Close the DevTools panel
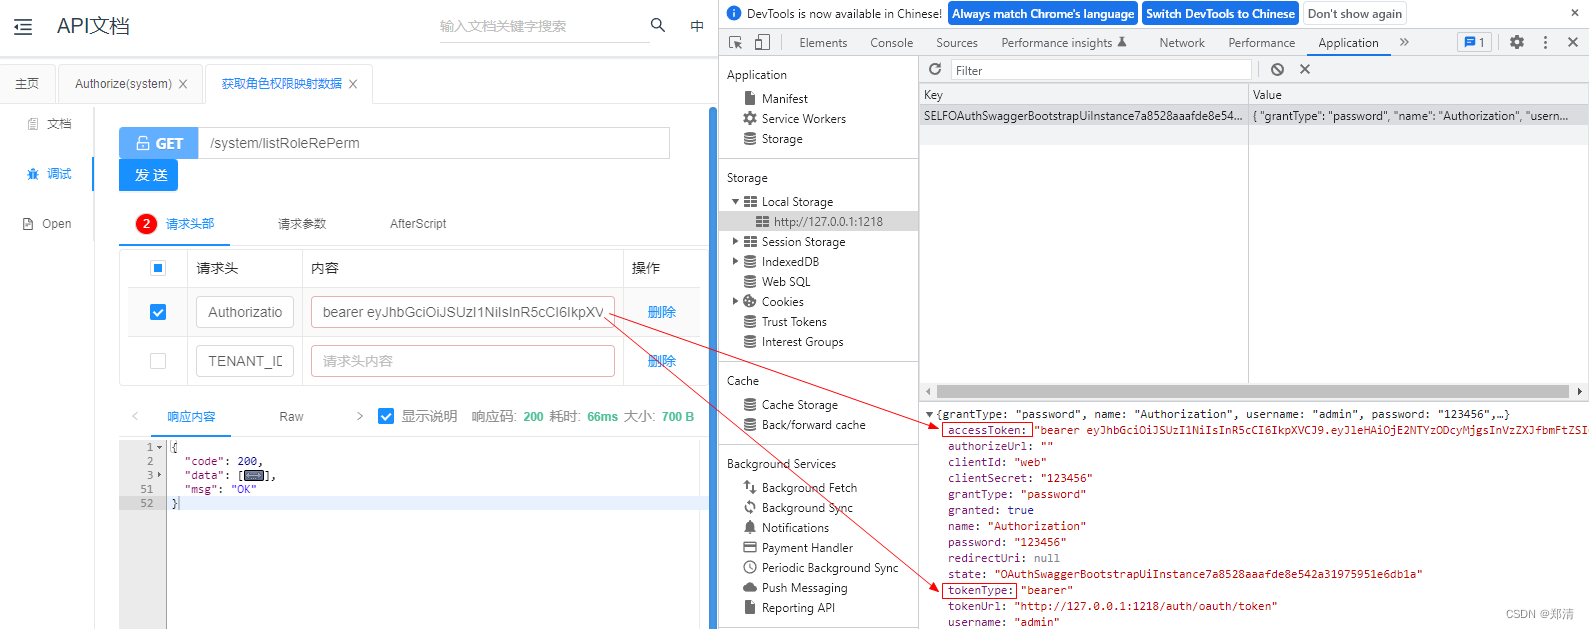The height and width of the screenshot is (629, 1589). (1573, 42)
